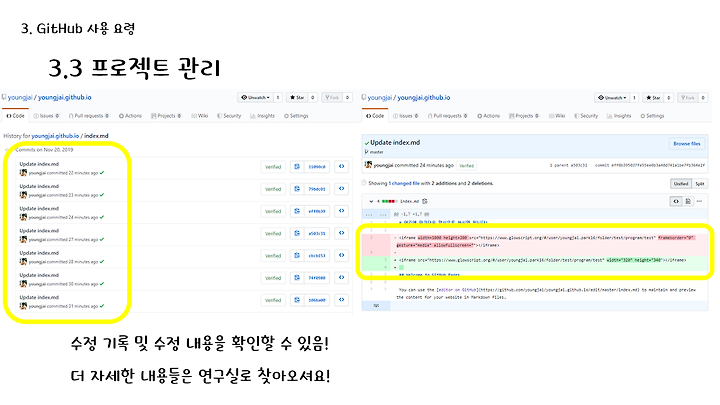
Task: Open Pull requests tab on the history page
Action: [89, 116]
